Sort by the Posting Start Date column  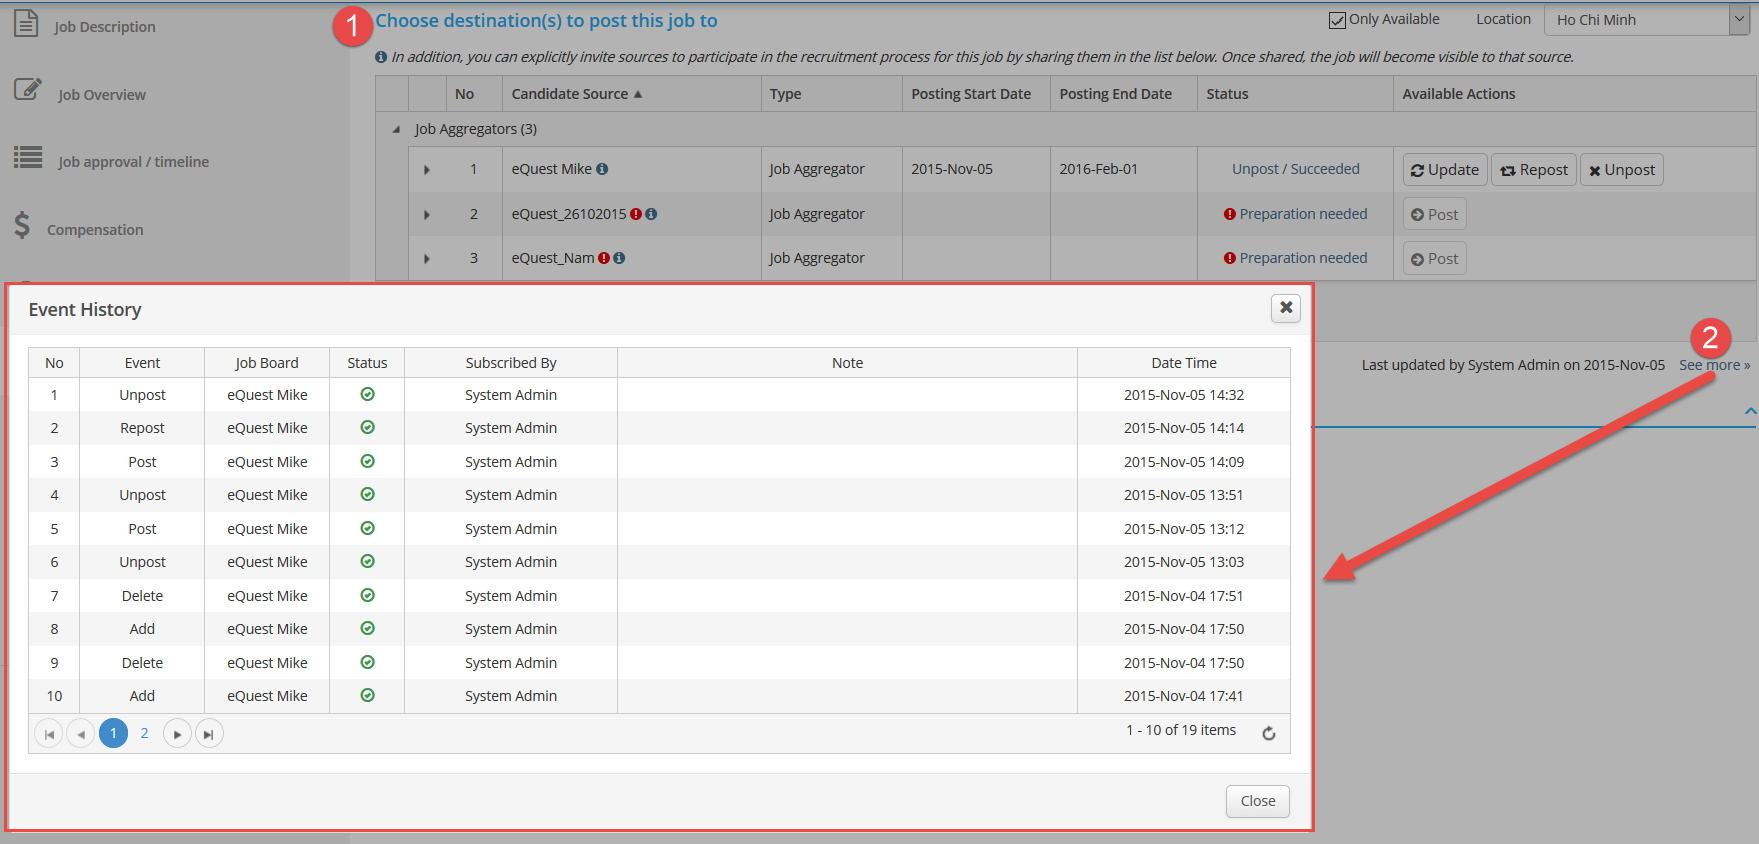pos(971,94)
